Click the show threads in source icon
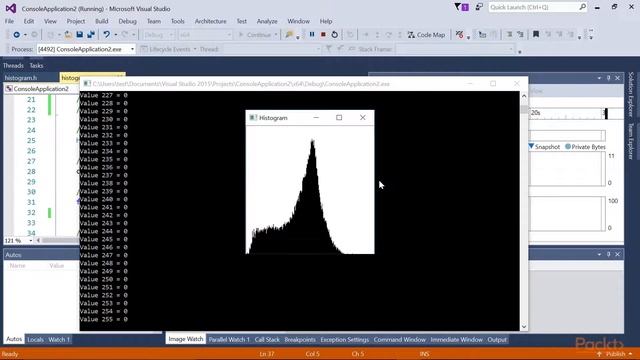Viewport: 640px width, 360px height. (482, 35)
